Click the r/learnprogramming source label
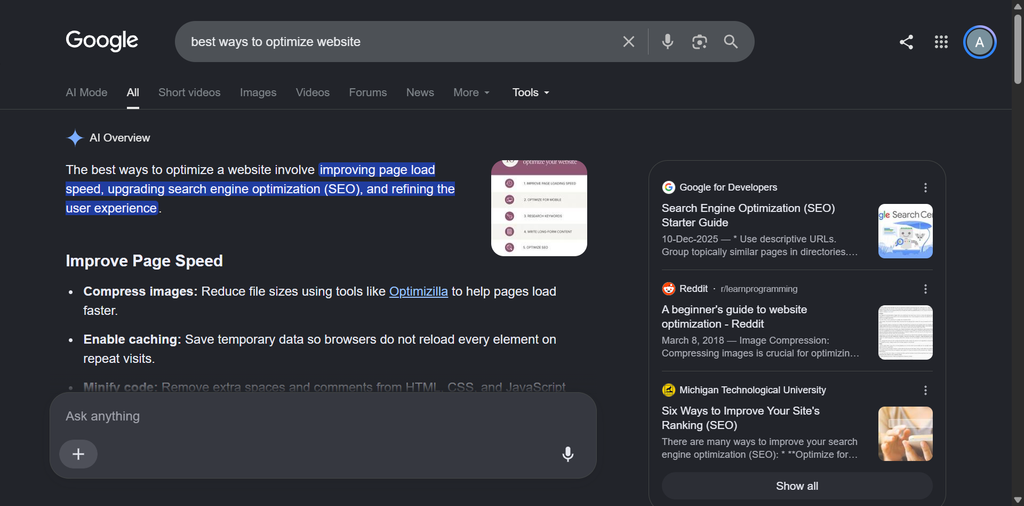Screen dimensions: 1024x506 click(x=759, y=289)
